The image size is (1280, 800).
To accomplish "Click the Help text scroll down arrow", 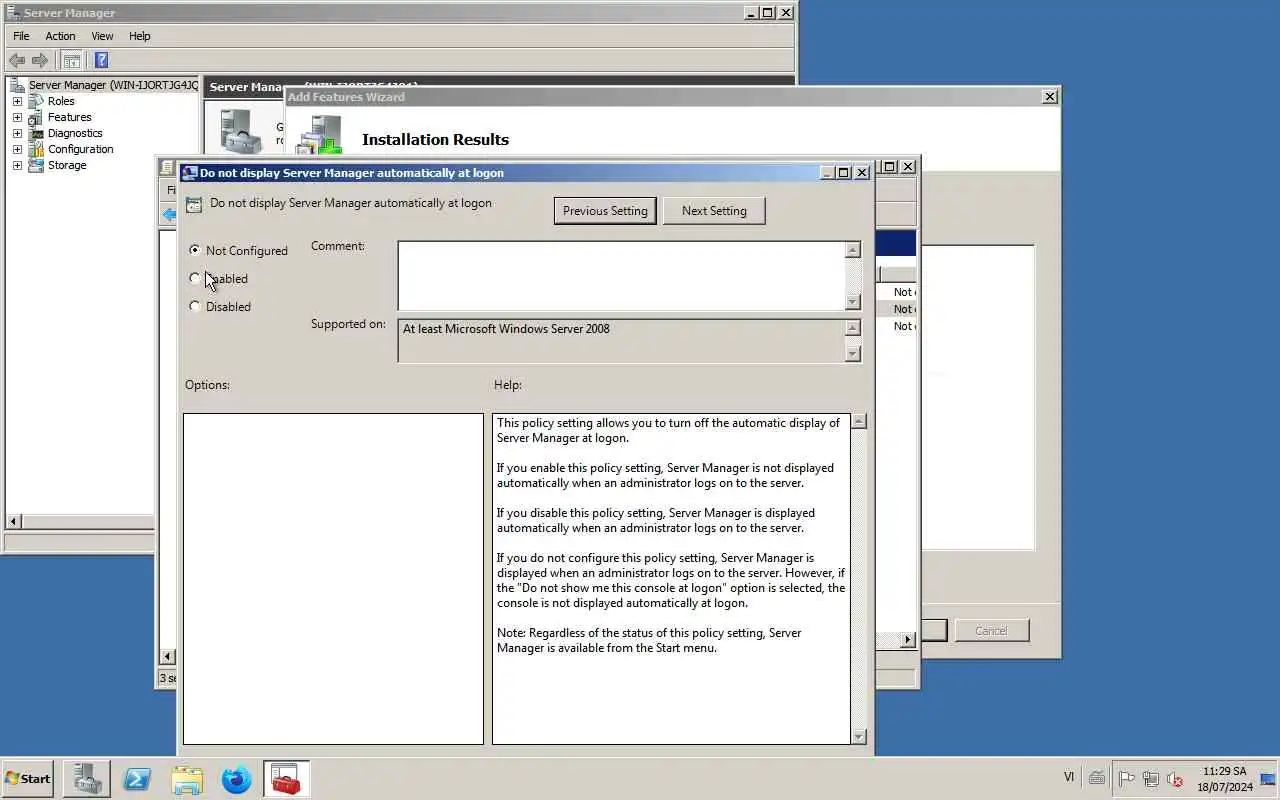I will 858,736.
